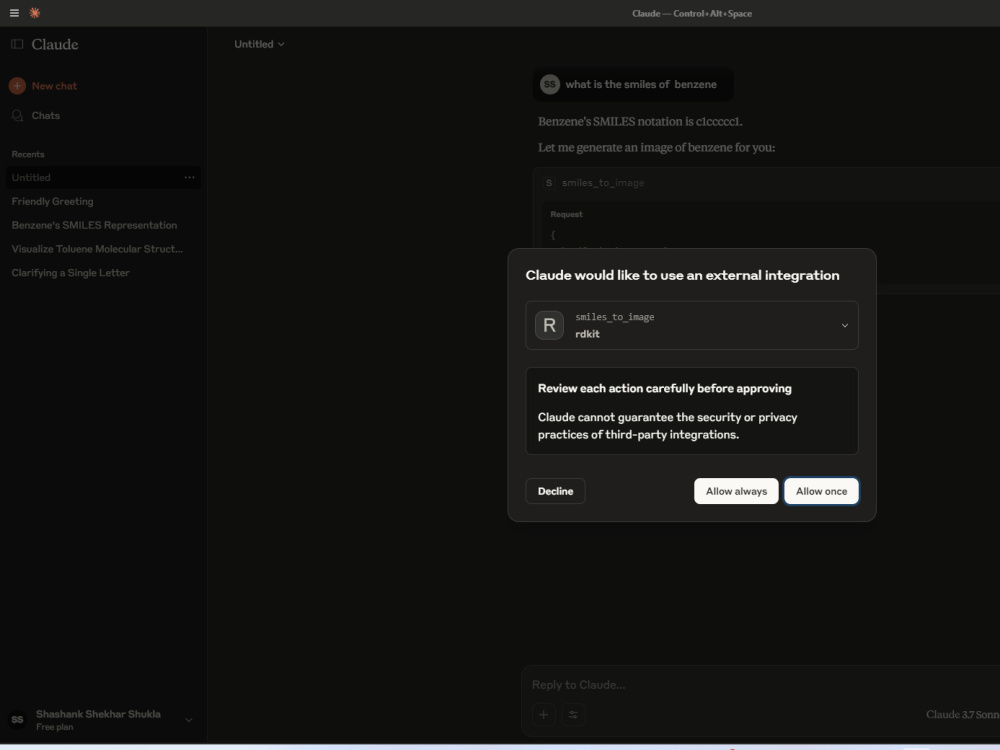This screenshot has width=1000, height=750.
Task: Click 'Review each action carefully before approving'
Action: point(665,388)
